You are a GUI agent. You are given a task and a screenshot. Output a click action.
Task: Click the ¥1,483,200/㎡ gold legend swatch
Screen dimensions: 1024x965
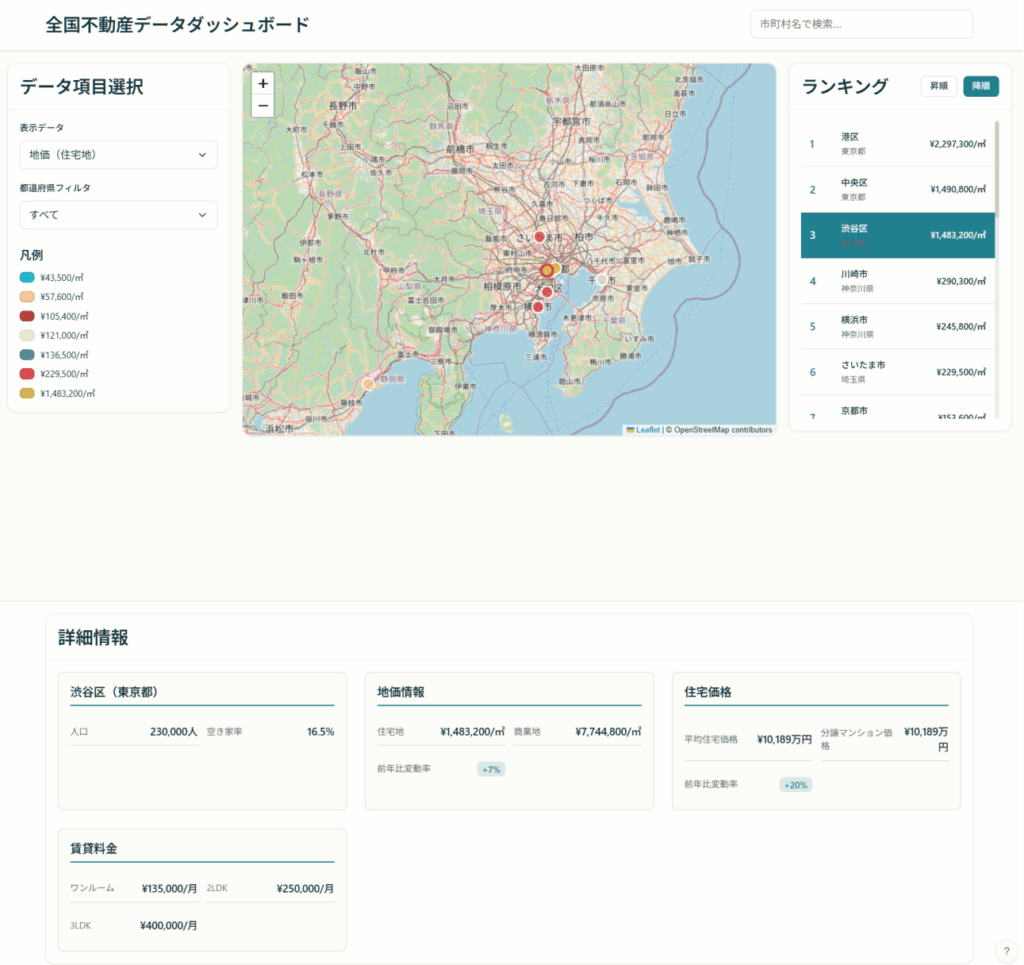pos(27,393)
